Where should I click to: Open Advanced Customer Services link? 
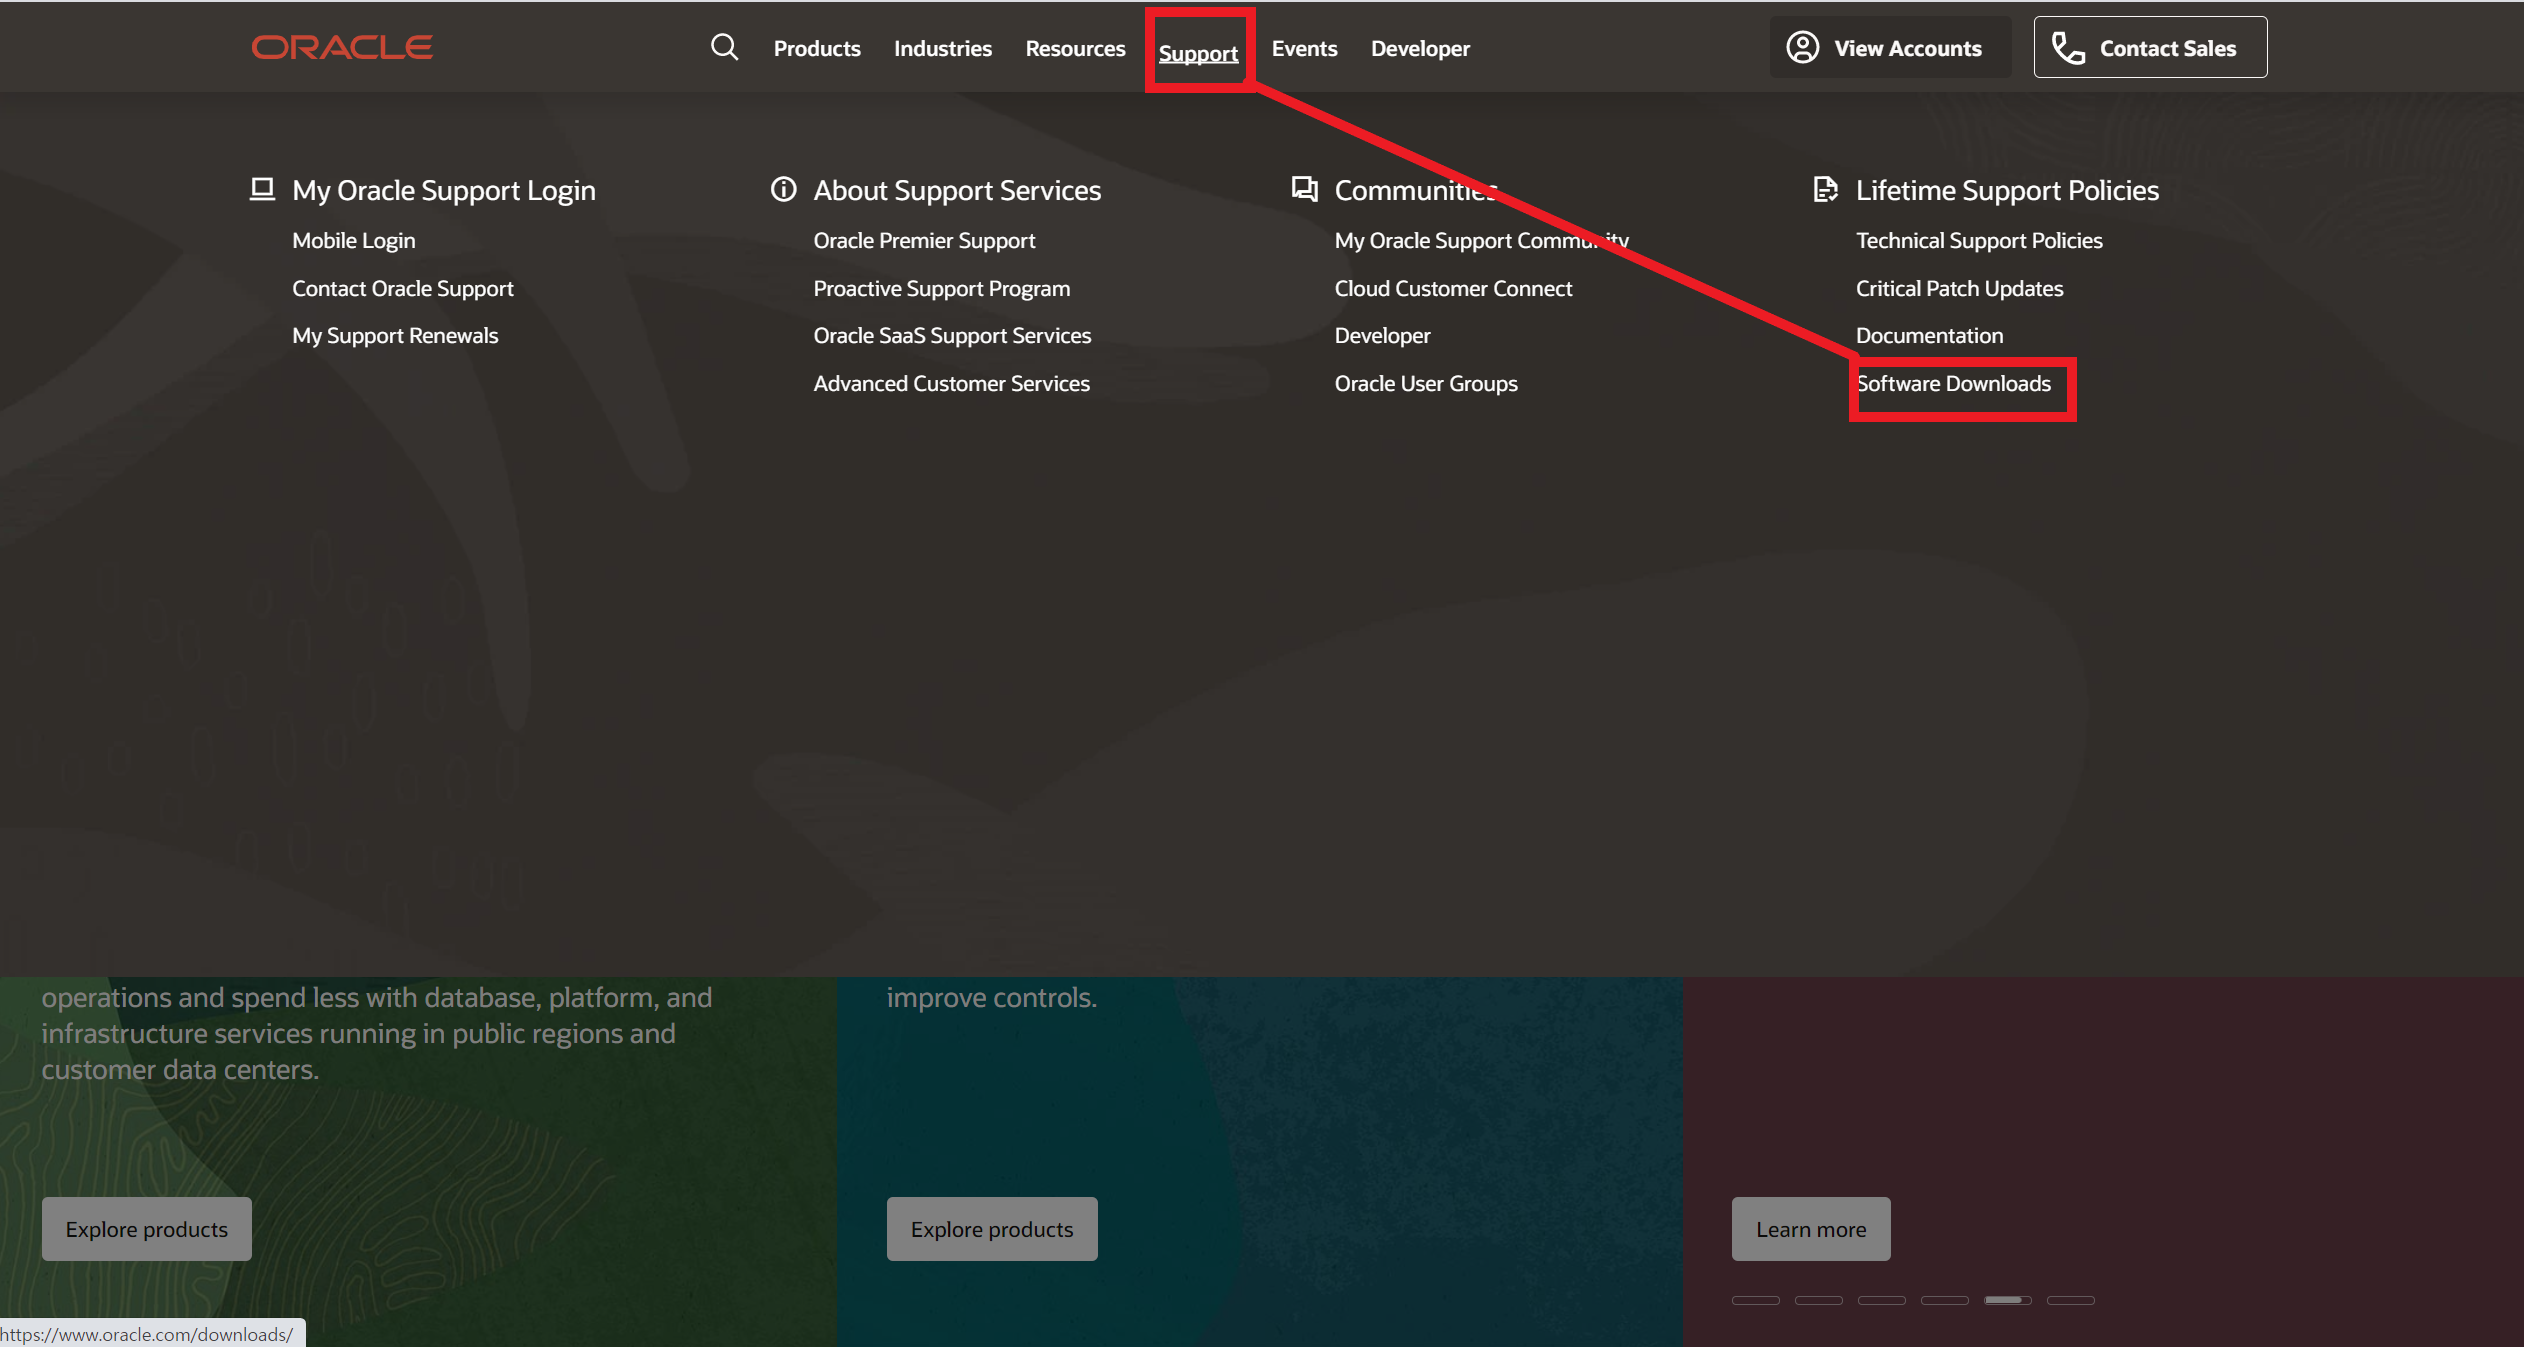(951, 383)
